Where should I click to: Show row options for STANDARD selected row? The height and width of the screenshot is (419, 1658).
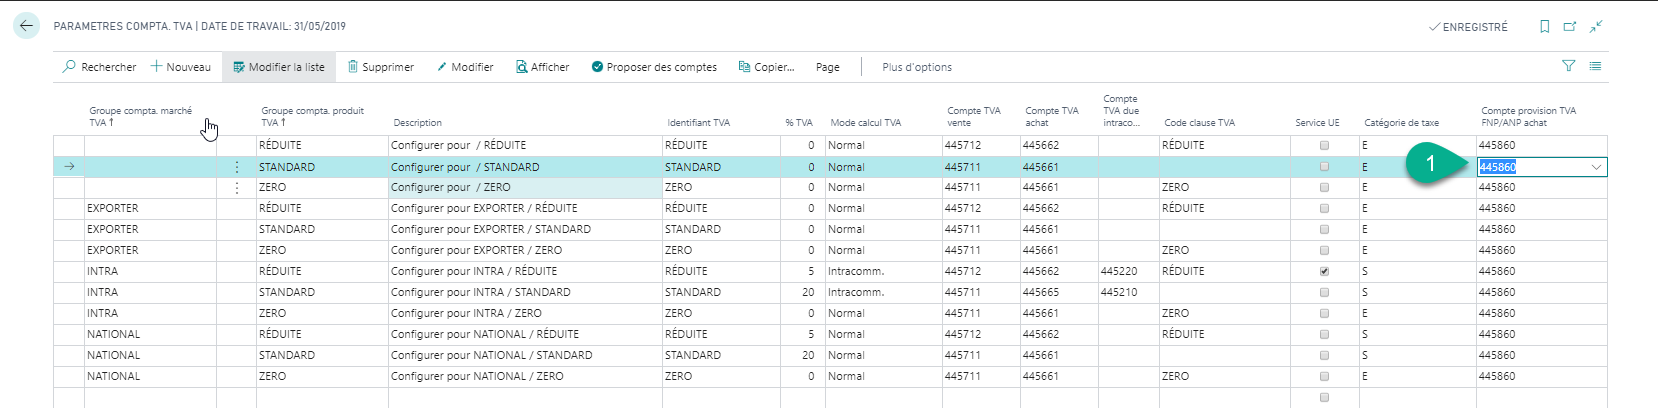point(237,167)
